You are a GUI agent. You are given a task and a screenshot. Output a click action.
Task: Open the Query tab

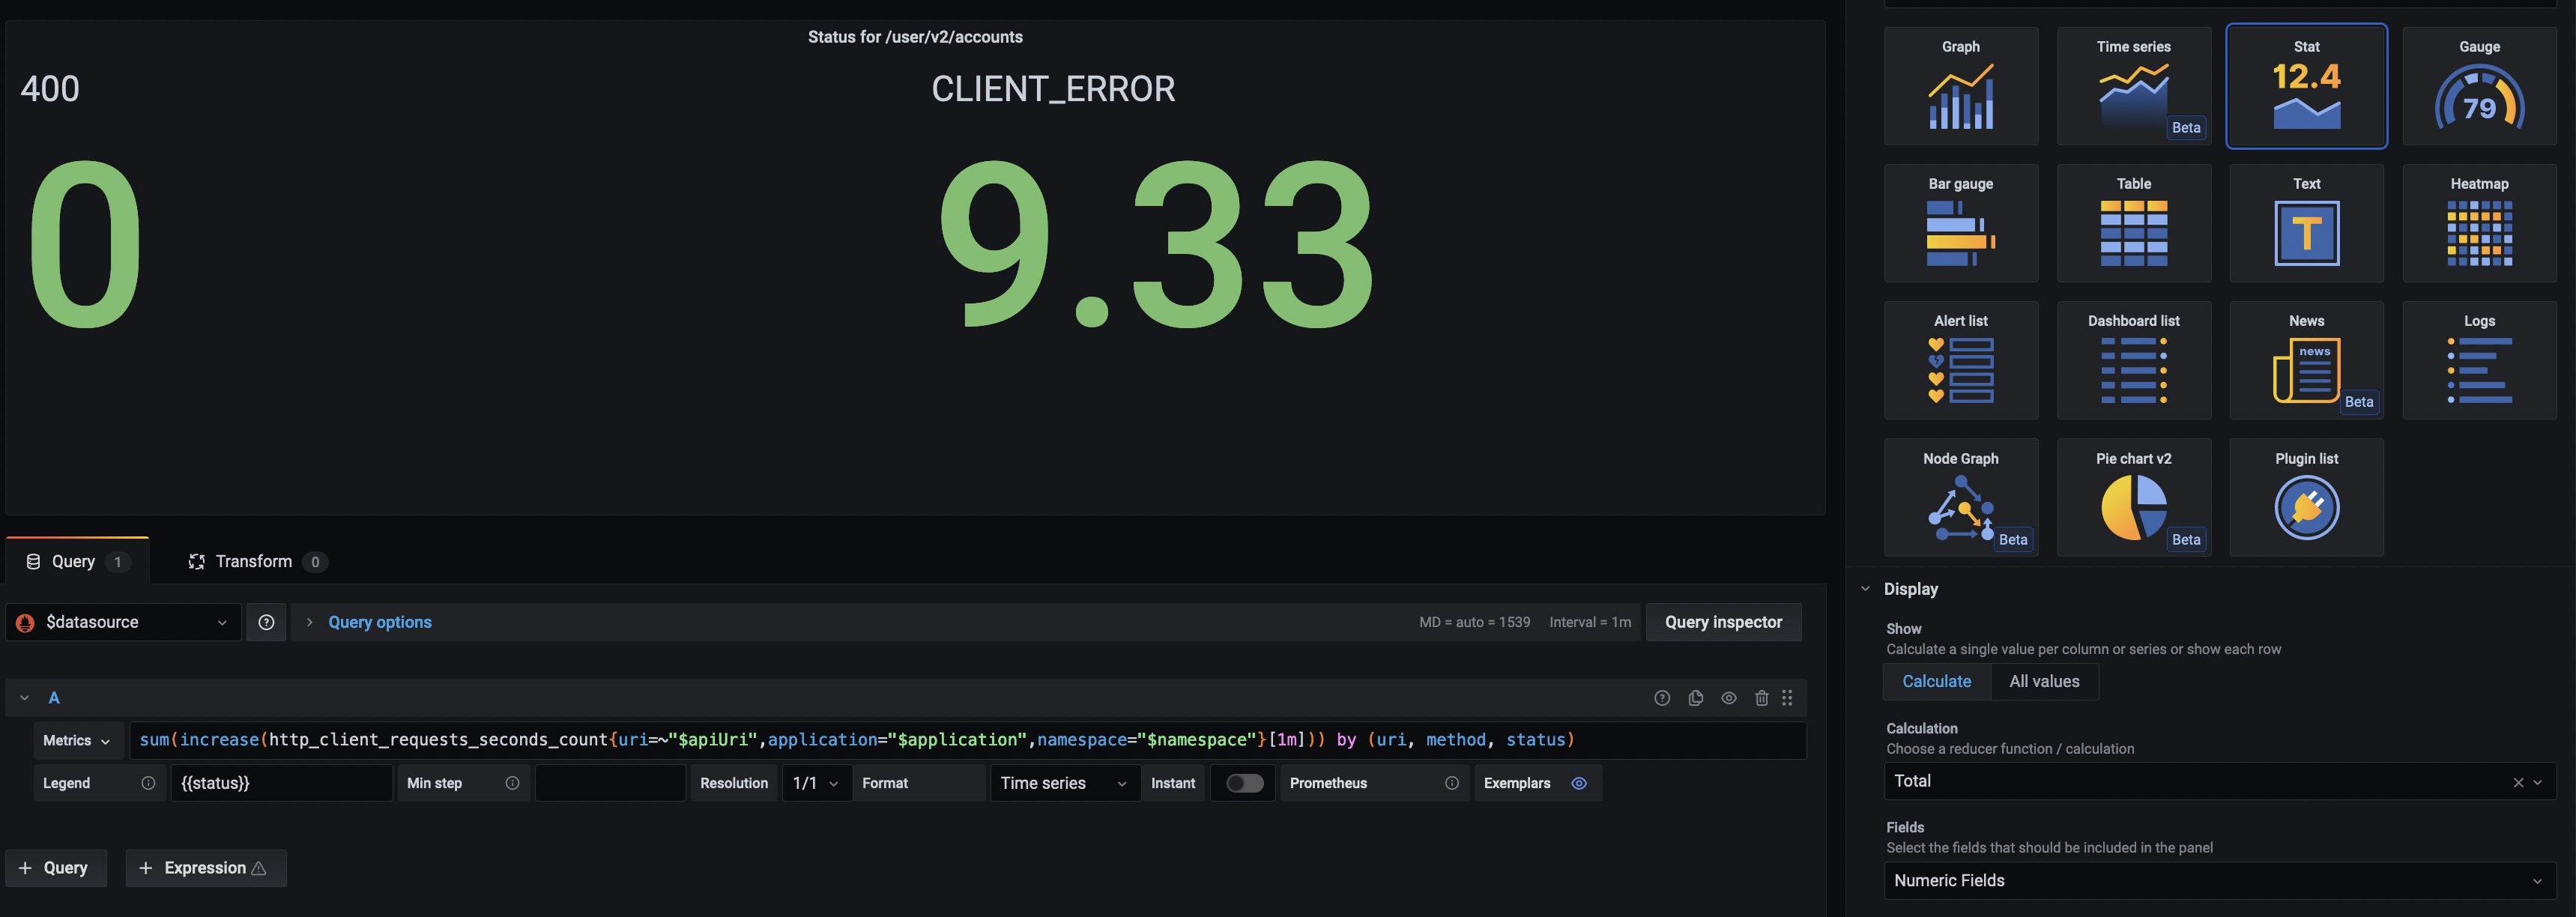click(x=76, y=562)
